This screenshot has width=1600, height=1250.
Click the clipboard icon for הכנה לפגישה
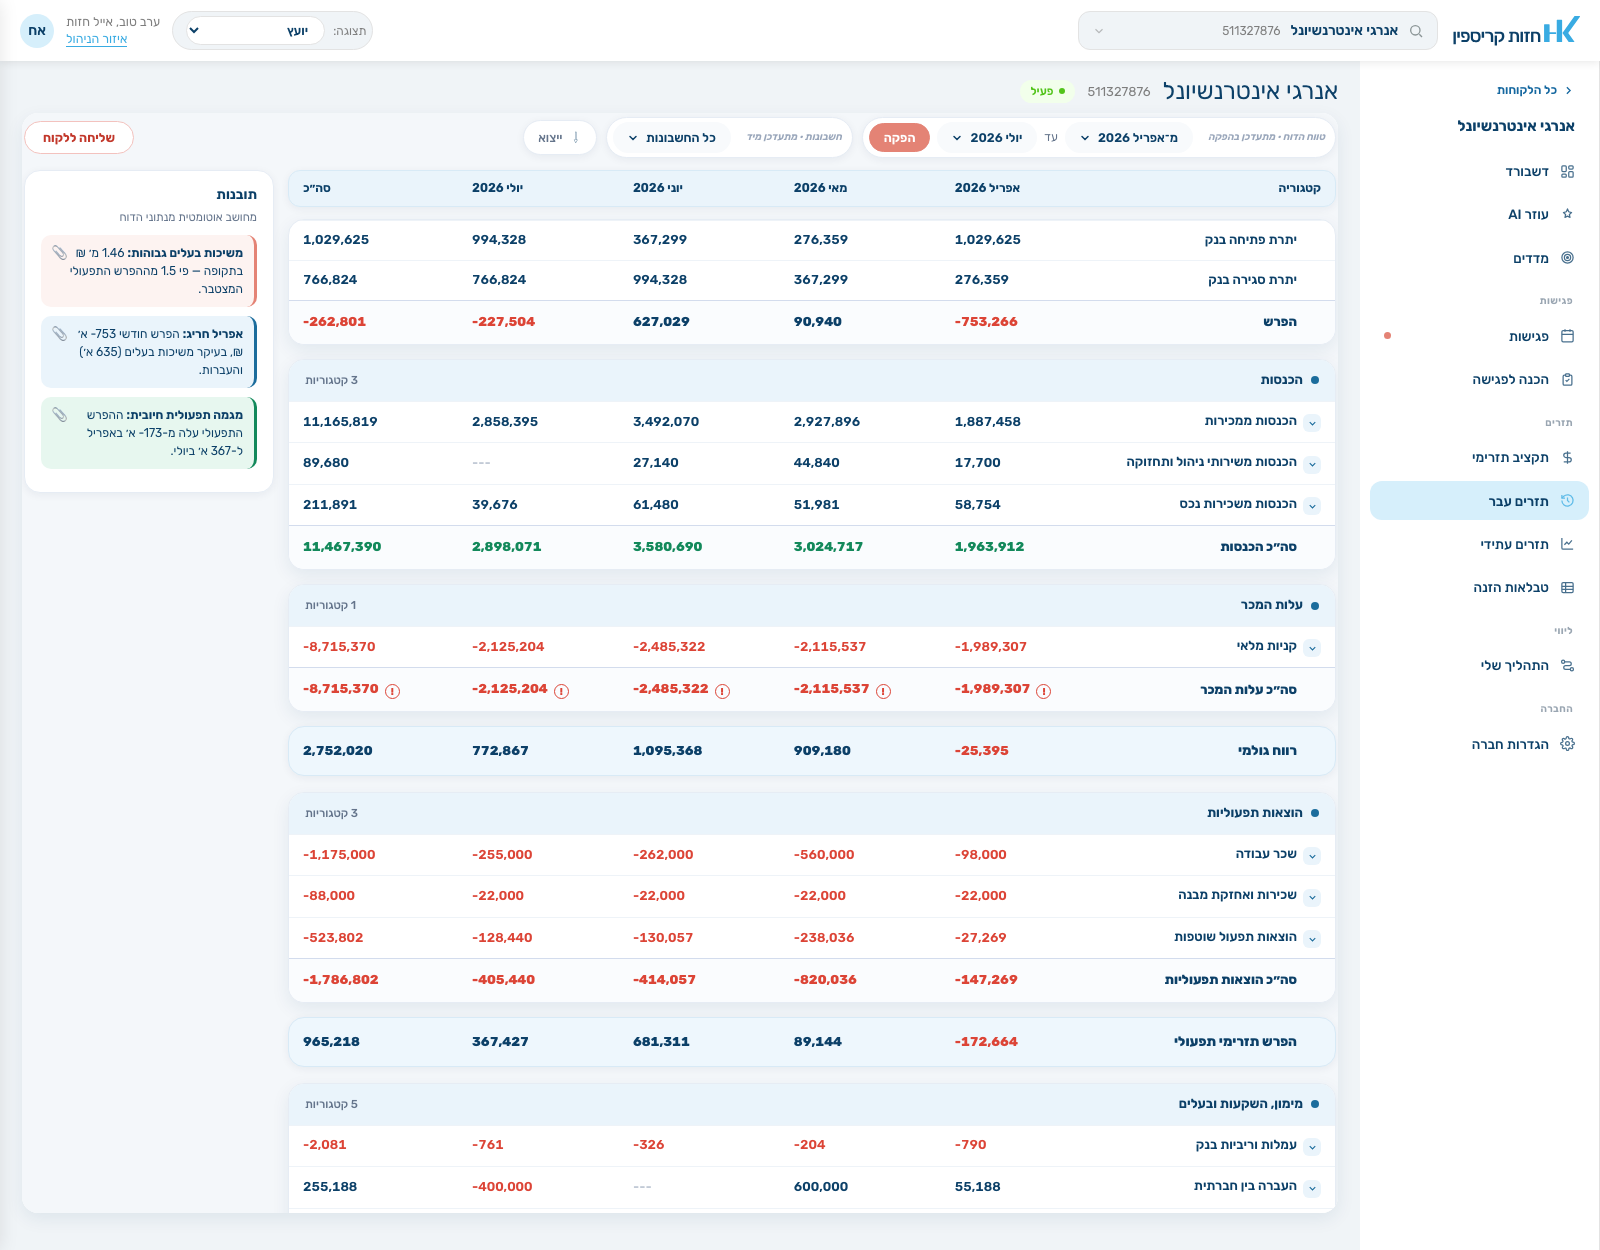(1567, 380)
